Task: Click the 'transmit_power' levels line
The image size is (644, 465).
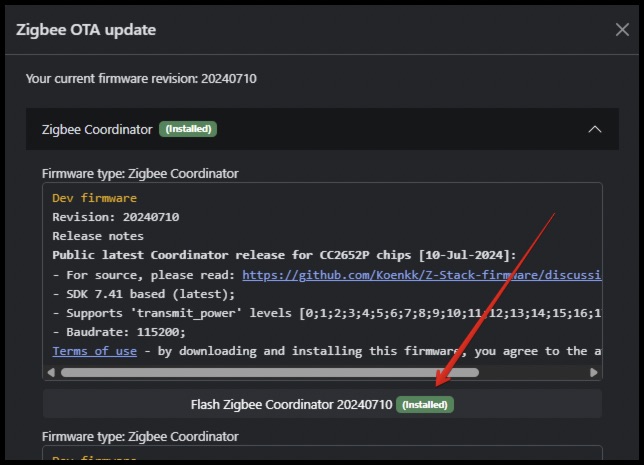Action: click(327, 313)
